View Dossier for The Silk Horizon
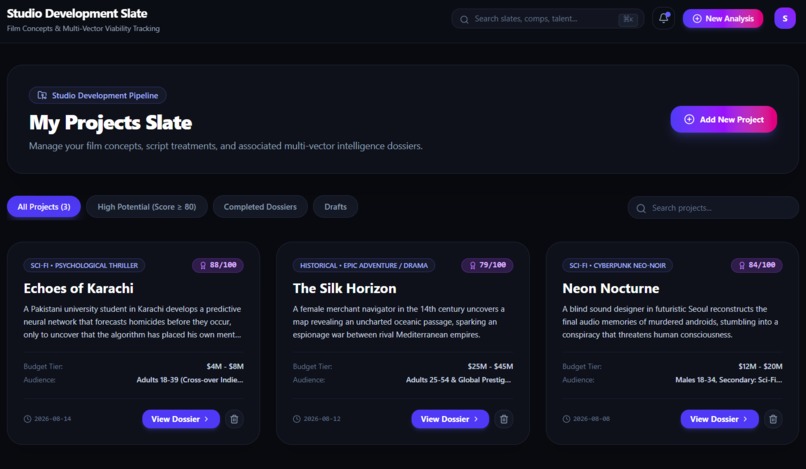The image size is (806, 469). [x=450, y=419]
